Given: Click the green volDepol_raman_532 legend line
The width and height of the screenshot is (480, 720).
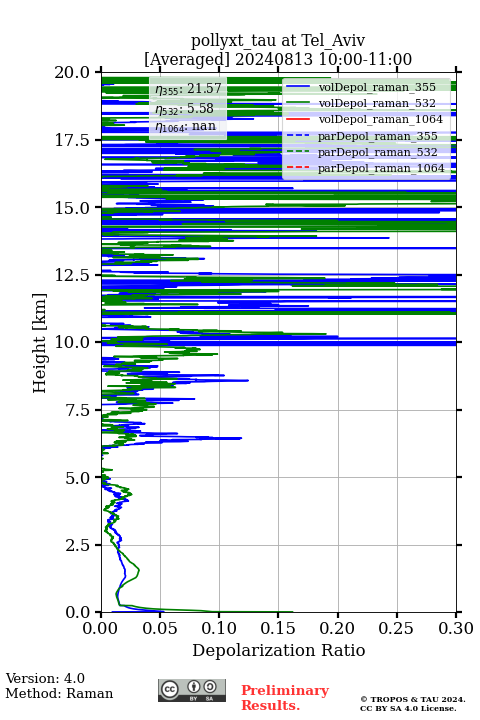Looking at the screenshot, I should pyautogui.click(x=298, y=103).
